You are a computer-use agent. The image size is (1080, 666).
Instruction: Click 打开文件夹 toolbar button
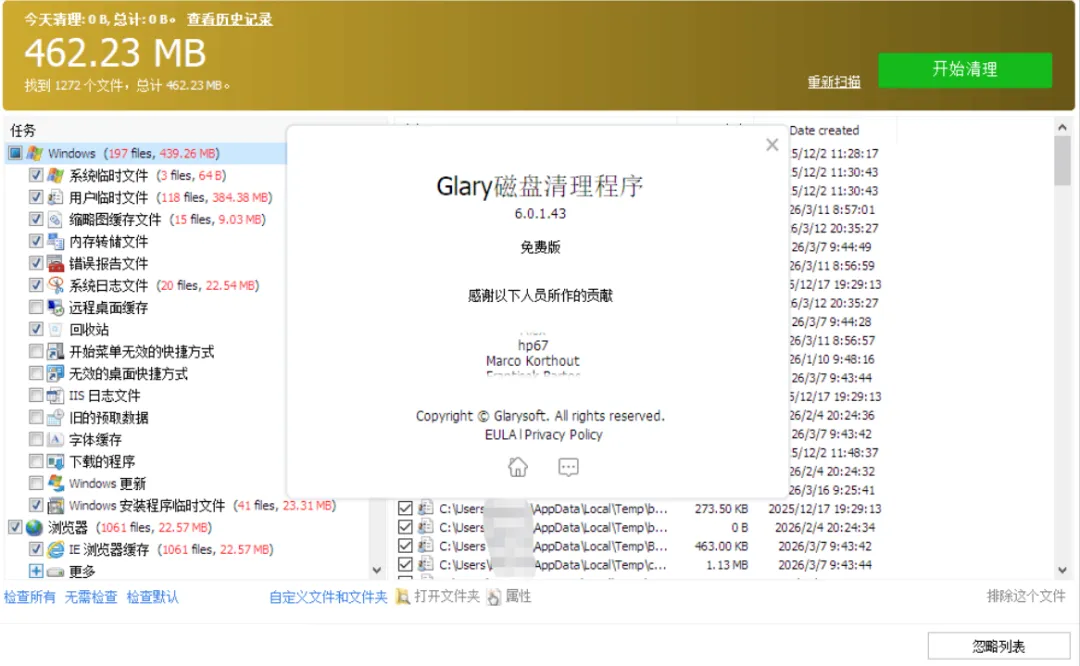[x=438, y=596]
